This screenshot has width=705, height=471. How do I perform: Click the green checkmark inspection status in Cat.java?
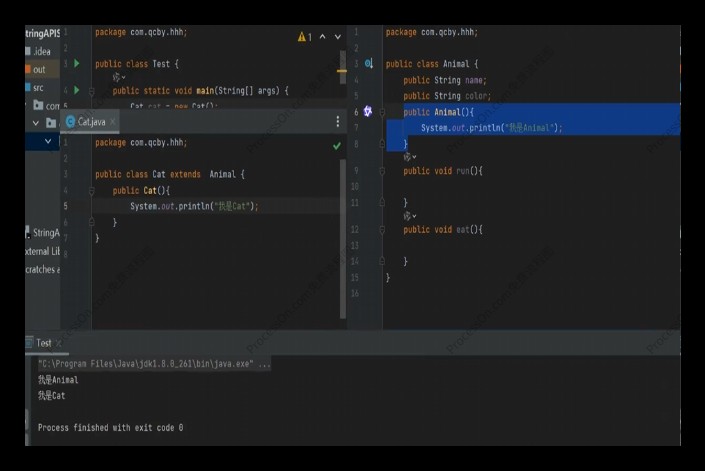pos(337,146)
